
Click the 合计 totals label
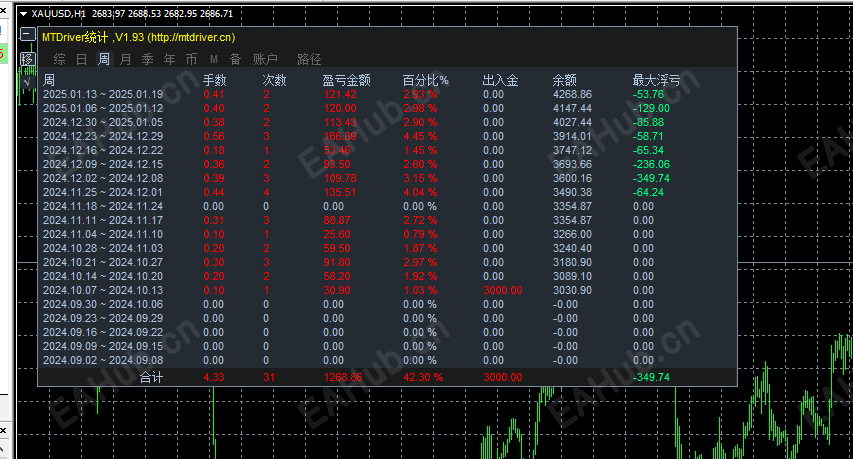coord(151,377)
